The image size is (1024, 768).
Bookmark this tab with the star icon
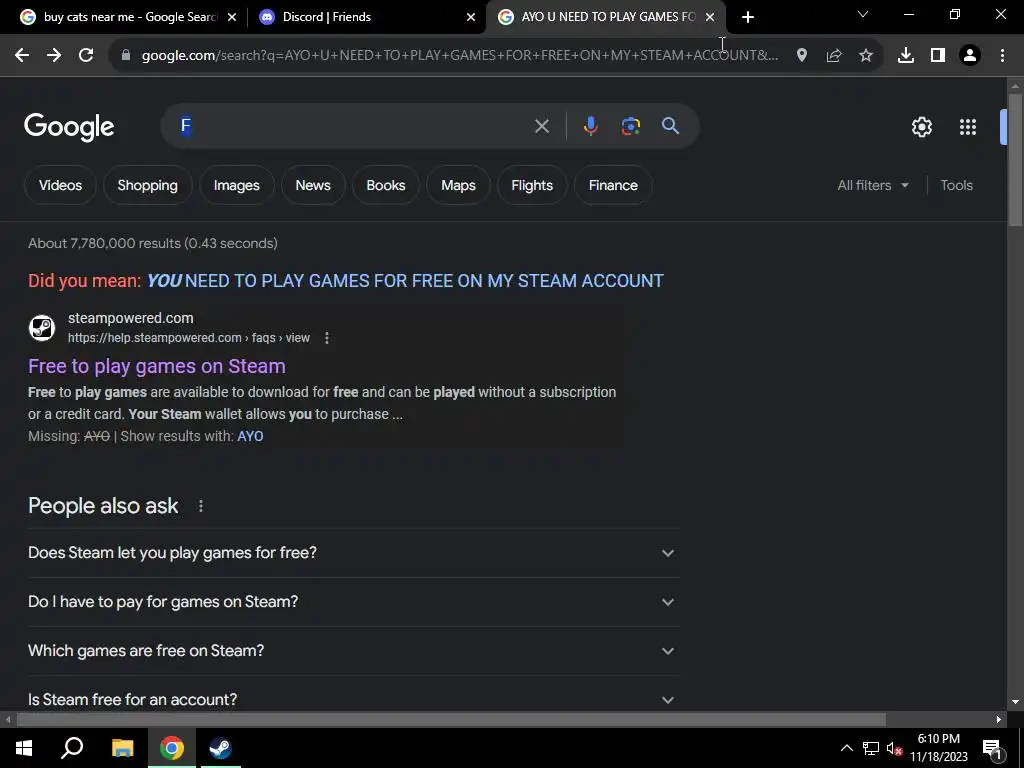pyautogui.click(x=865, y=56)
